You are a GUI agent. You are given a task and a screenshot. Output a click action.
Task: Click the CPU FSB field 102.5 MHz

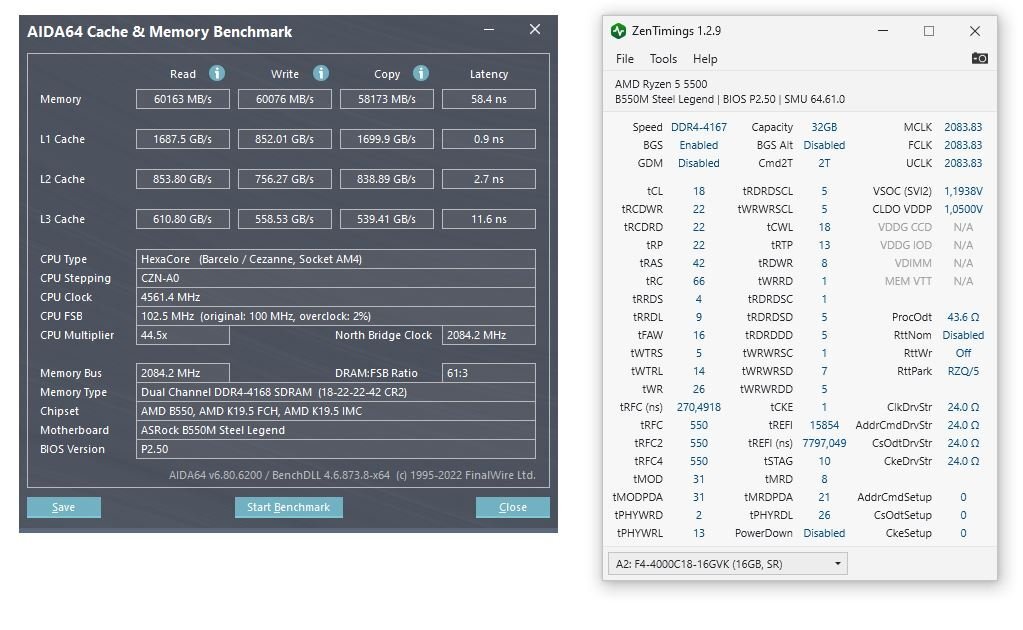[336, 316]
